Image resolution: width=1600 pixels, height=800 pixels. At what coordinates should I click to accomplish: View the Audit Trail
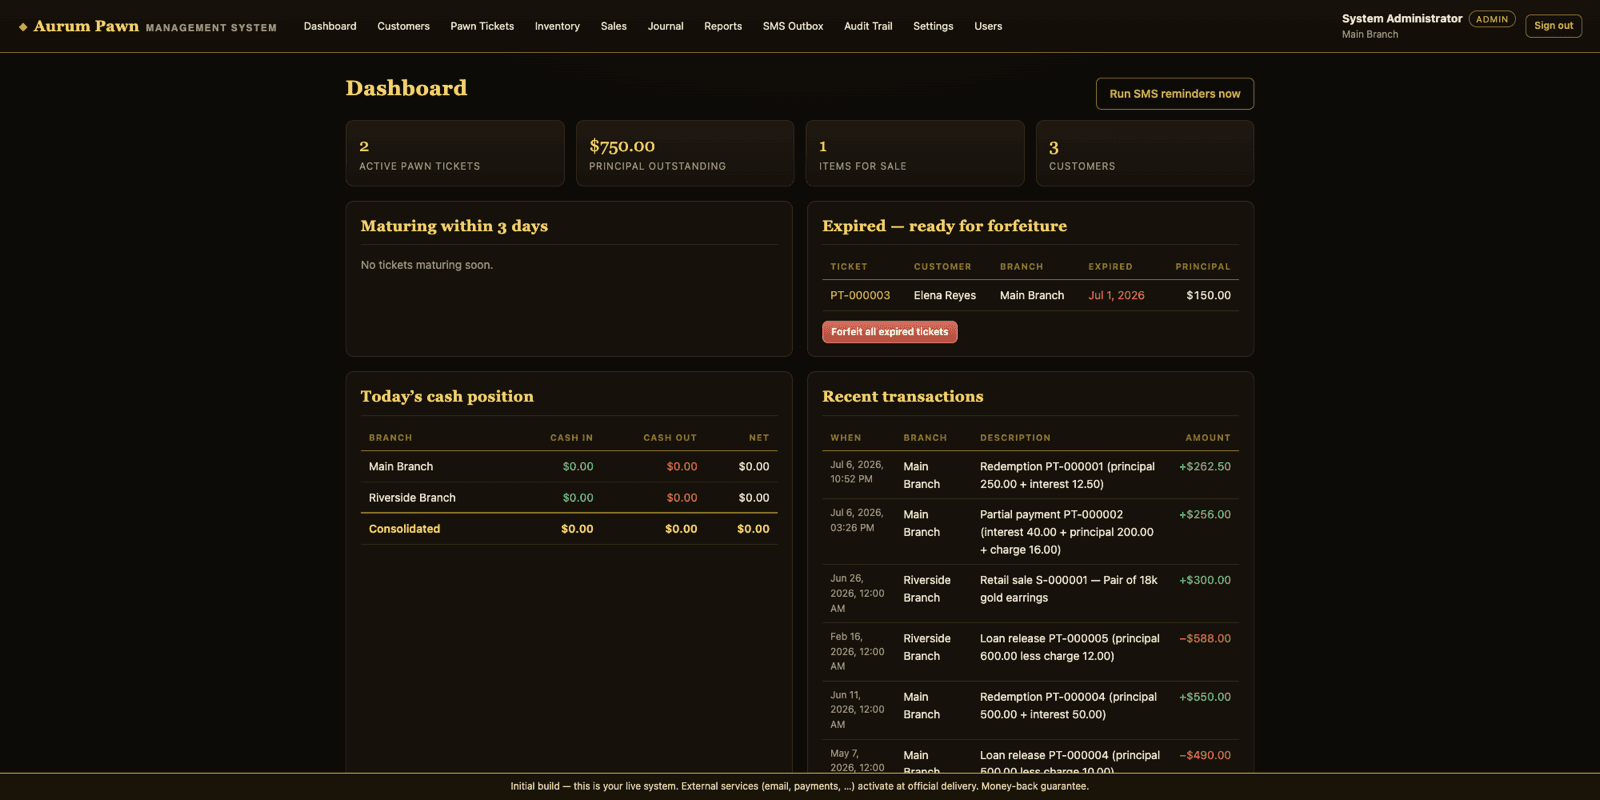(x=868, y=26)
